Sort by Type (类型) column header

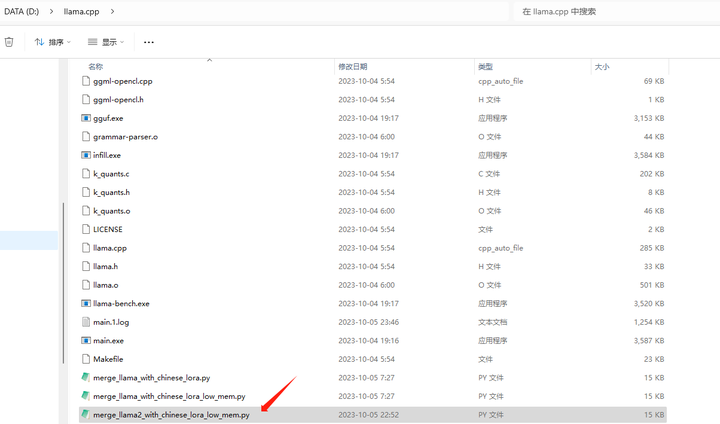pos(485,67)
